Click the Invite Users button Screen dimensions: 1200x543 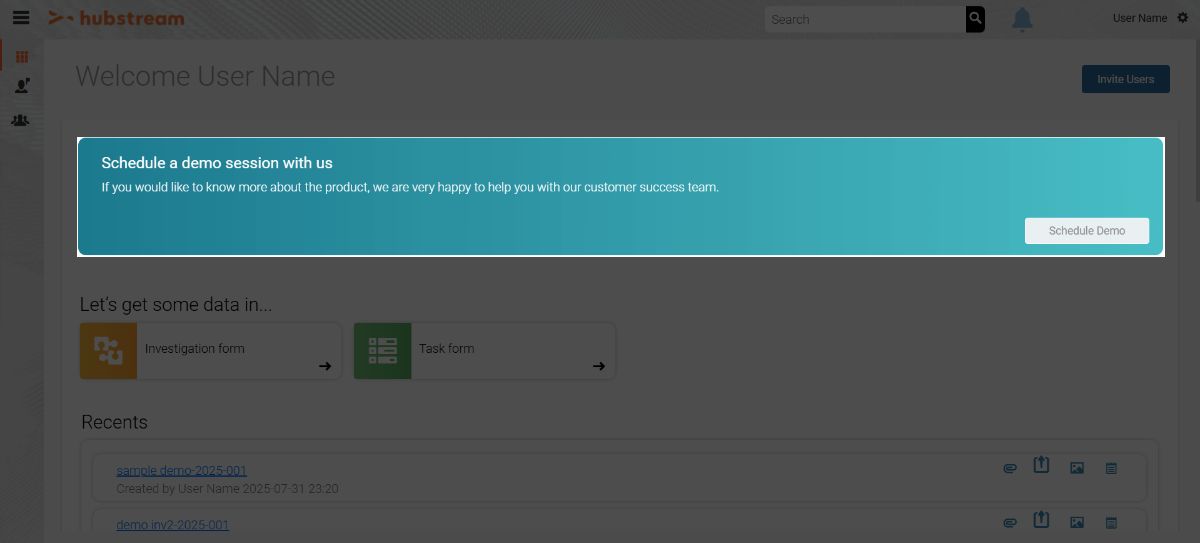[x=1125, y=79]
